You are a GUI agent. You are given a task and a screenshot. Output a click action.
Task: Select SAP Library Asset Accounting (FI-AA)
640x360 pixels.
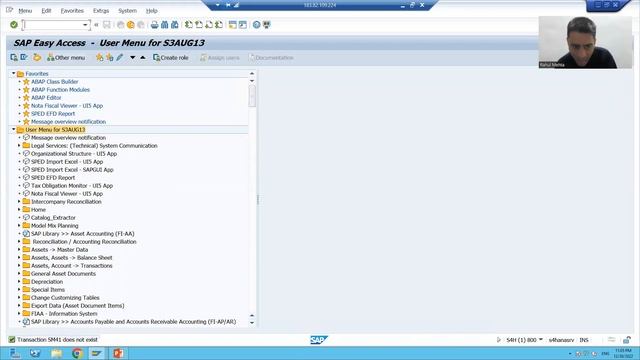pyautogui.click(x=82, y=233)
